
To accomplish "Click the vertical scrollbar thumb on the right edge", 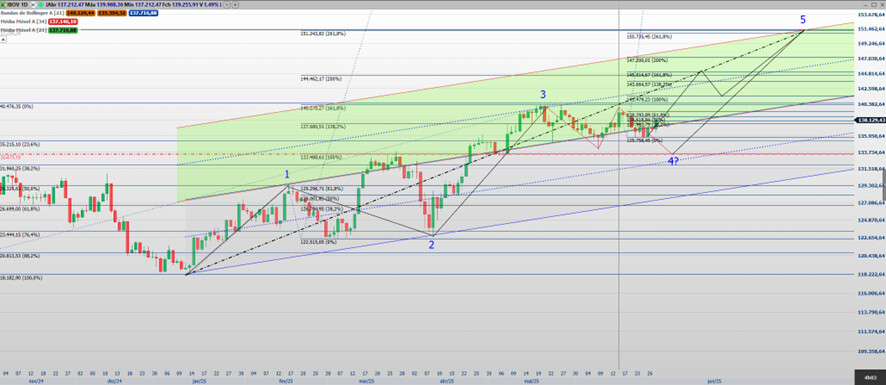I will tap(884, 184).
